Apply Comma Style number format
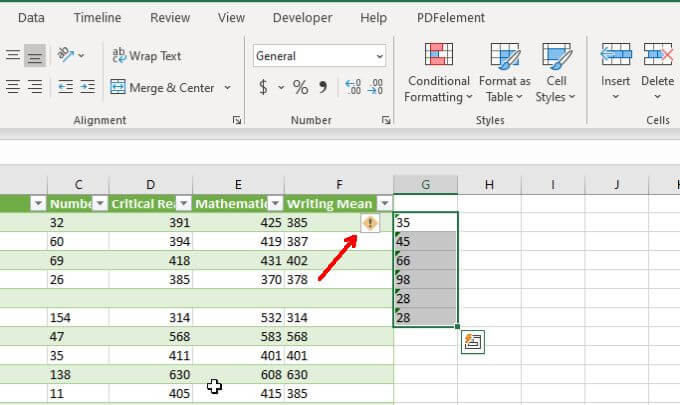The image size is (680, 405). click(325, 88)
